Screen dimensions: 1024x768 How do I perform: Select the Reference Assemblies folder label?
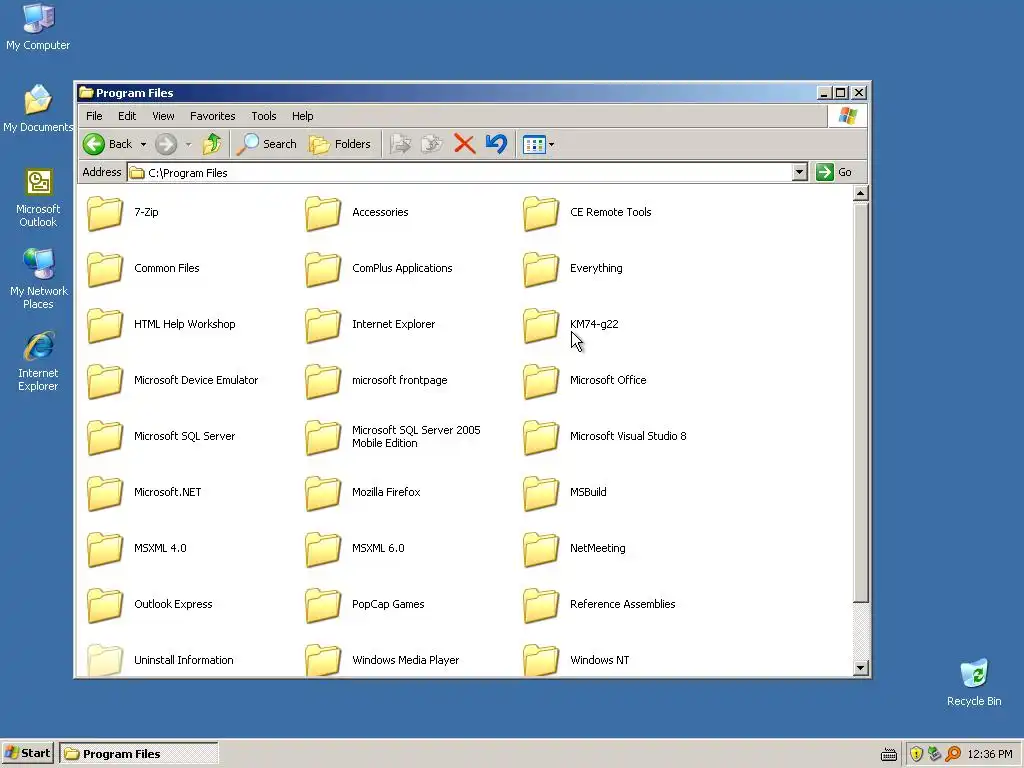coord(622,605)
